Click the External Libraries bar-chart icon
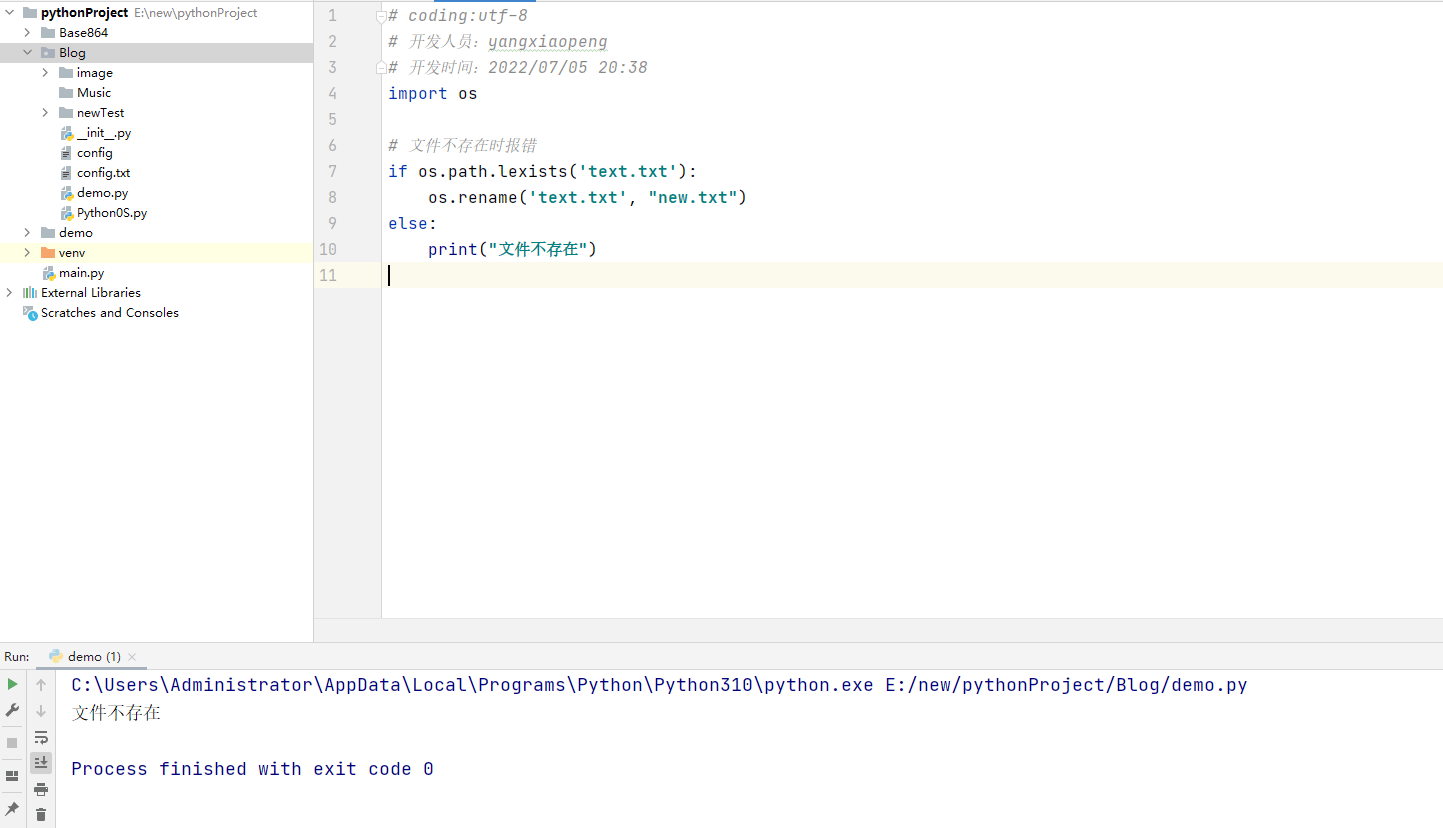This screenshot has height=828, width=1443. click(x=30, y=293)
